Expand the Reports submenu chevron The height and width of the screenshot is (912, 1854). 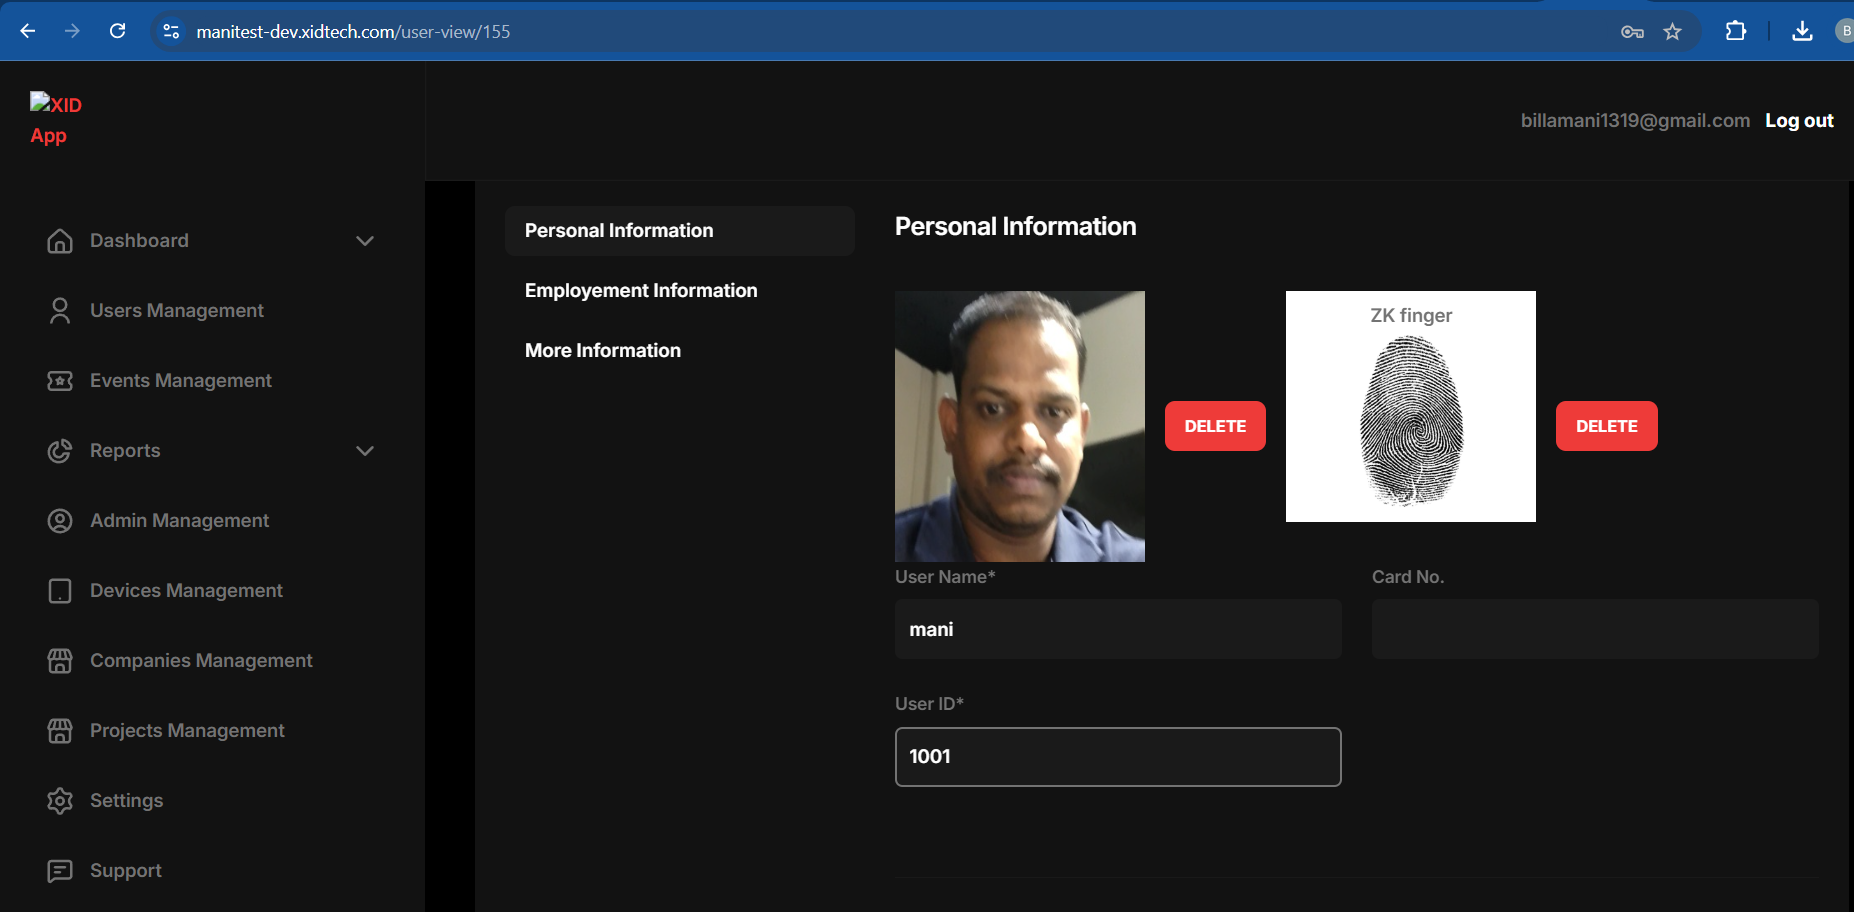(x=365, y=451)
